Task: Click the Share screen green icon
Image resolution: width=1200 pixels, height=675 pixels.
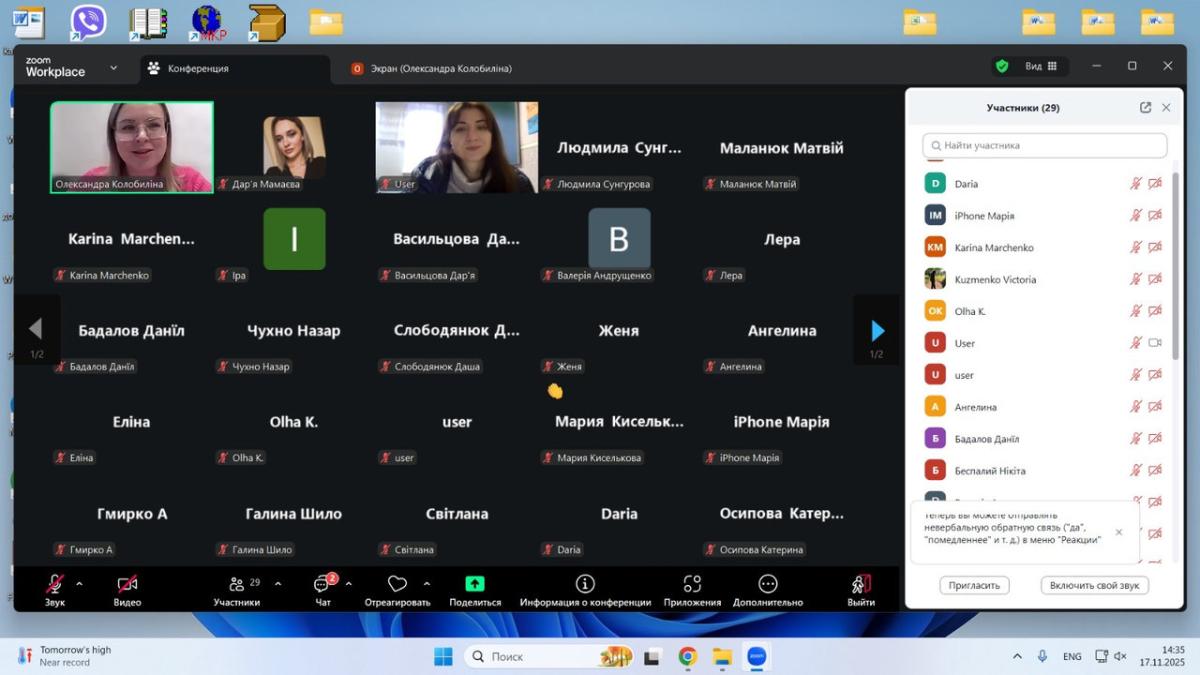Action: (475, 584)
